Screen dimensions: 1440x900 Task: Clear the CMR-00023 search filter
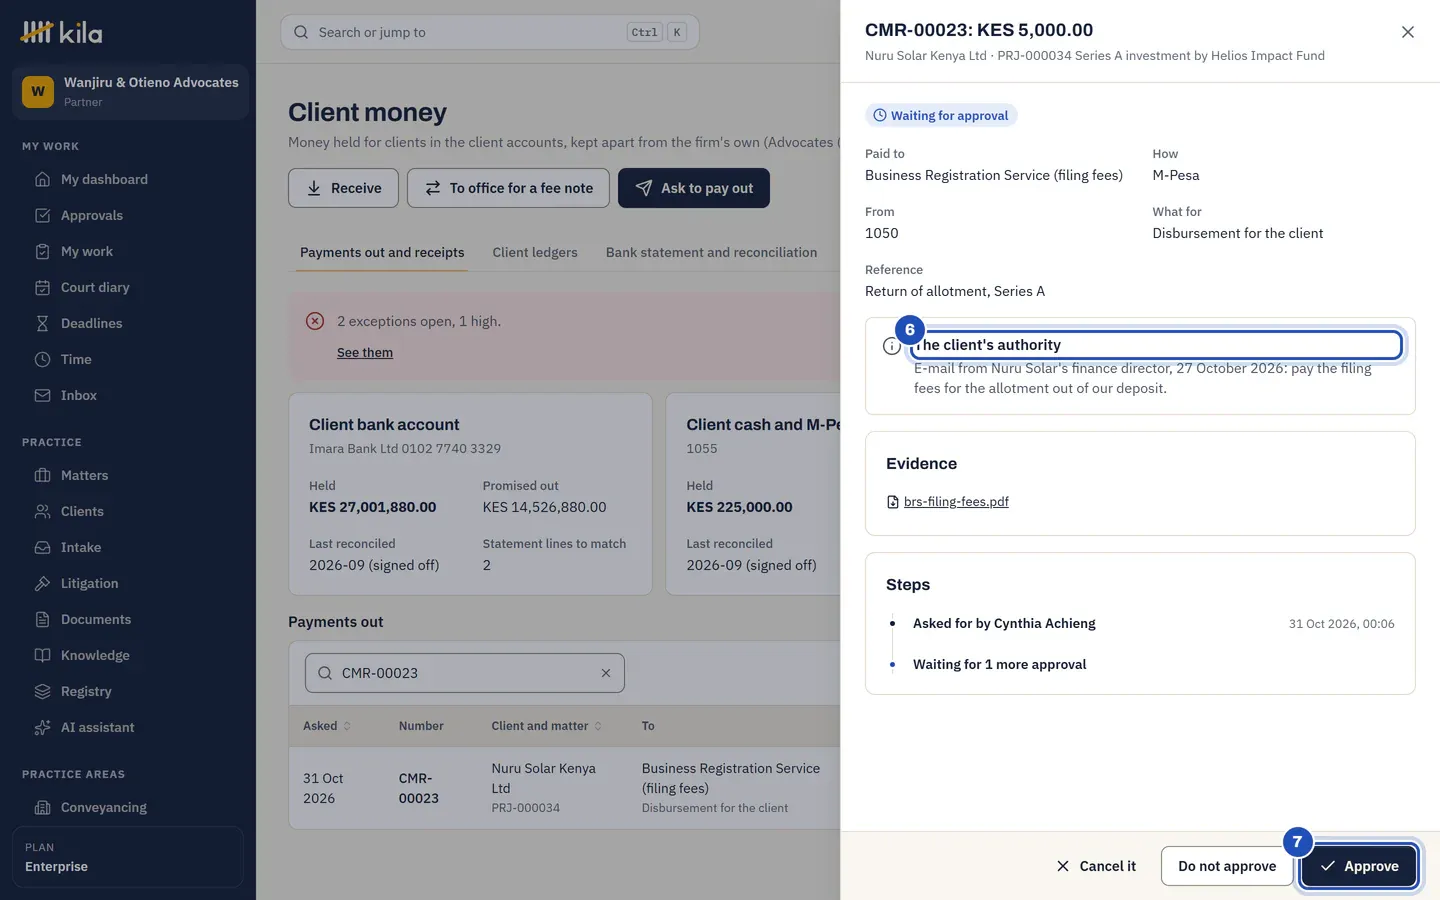pyautogui.click(x=606, y=673)
